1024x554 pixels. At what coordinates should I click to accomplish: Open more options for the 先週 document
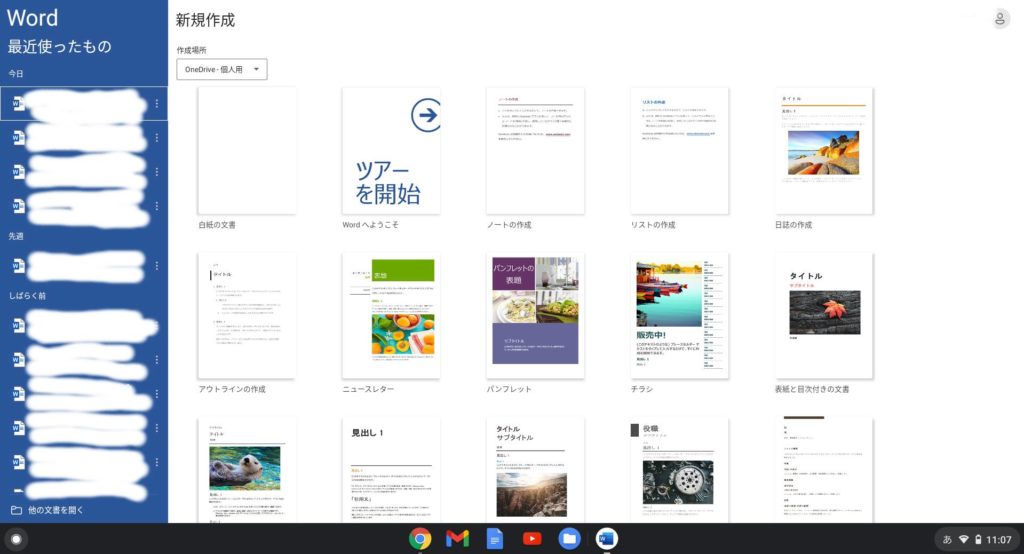pyautogui.click(x=157, y=265)
